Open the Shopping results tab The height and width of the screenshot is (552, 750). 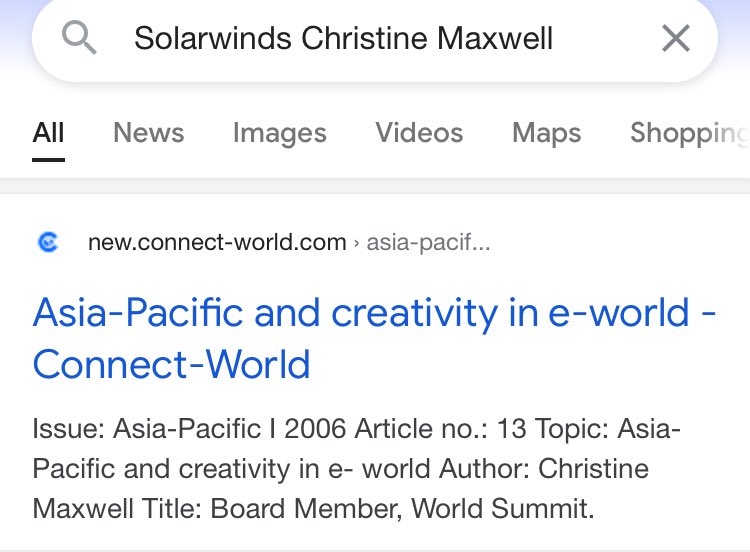tap(690, 133)
